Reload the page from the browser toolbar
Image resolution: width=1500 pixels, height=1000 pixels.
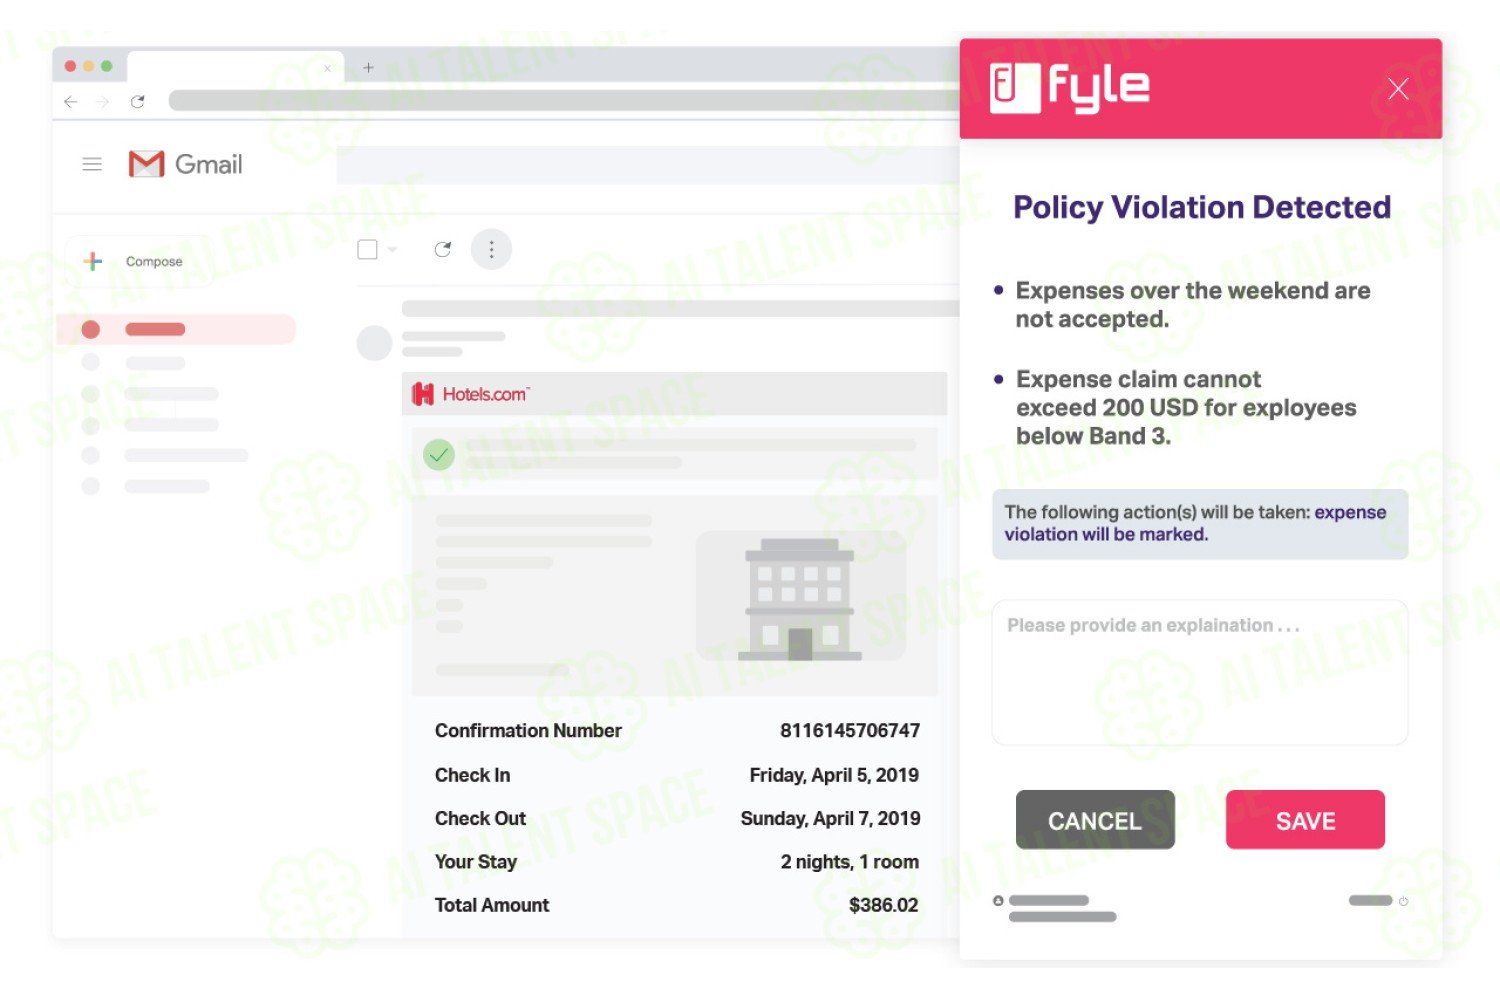138,101
